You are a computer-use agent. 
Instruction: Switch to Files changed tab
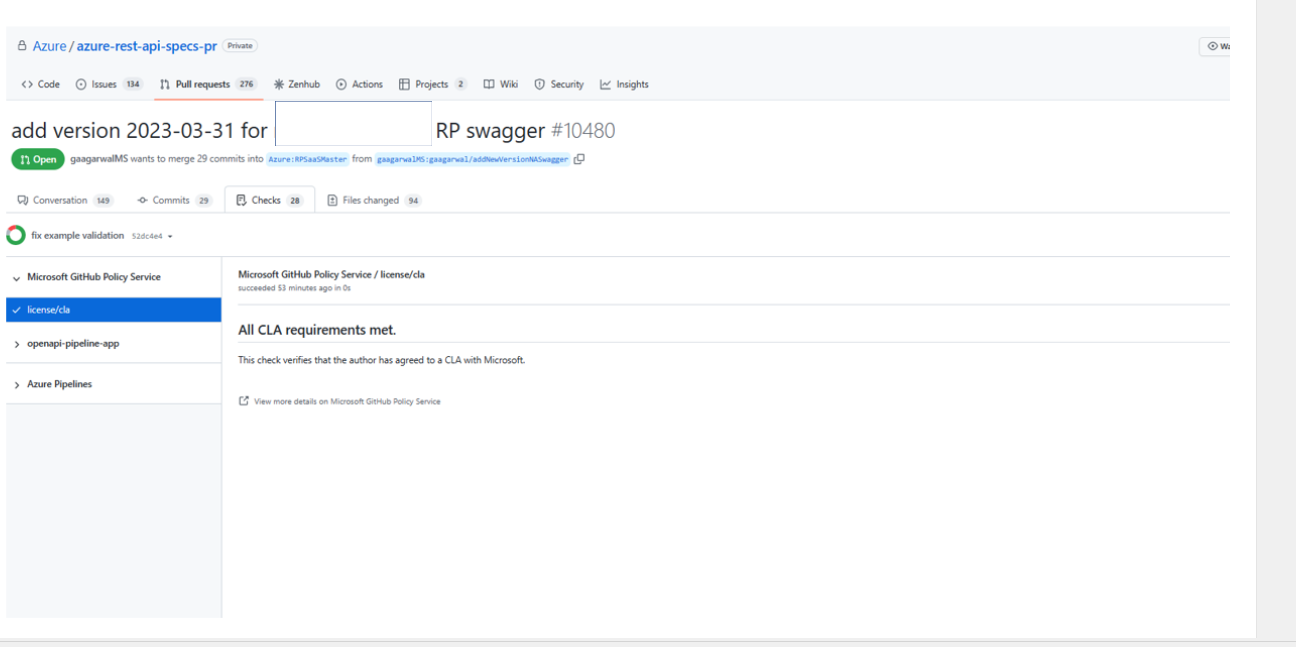tap(374, 200)
